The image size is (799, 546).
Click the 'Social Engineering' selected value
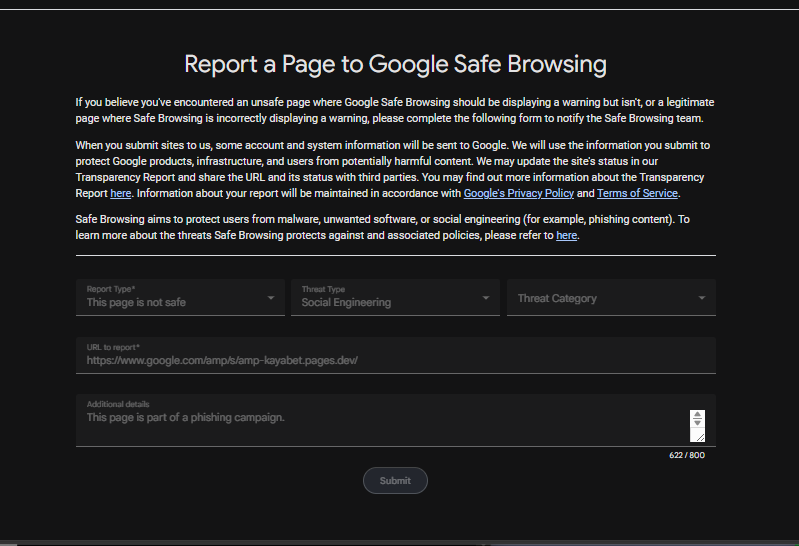[346, 302]
